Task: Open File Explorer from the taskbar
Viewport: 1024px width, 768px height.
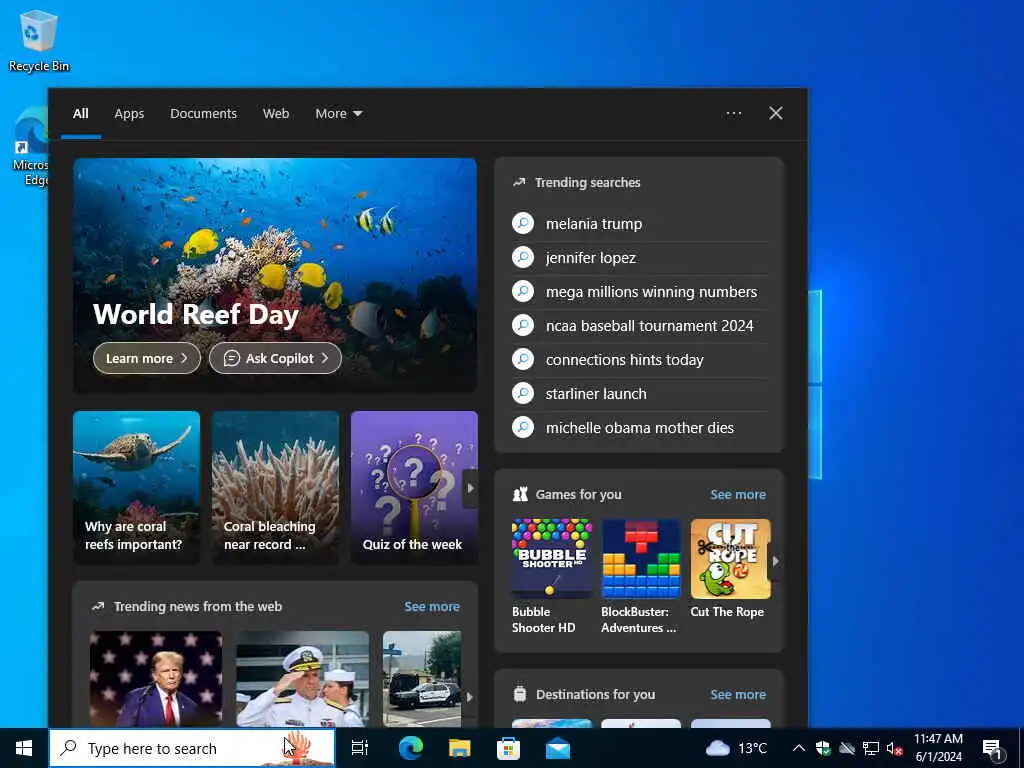Action: click(x=459, y=748)
